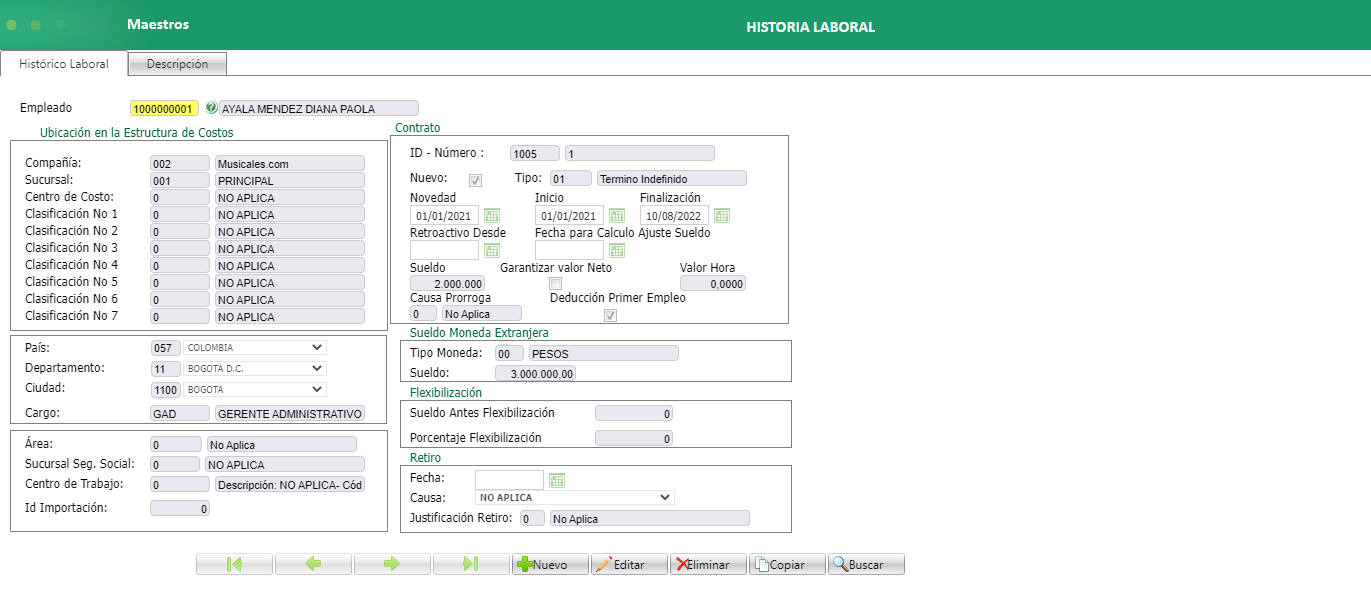Click the Clasificación No 1 code field
This screenshot has height=594, width=1371.
point(180,215)
